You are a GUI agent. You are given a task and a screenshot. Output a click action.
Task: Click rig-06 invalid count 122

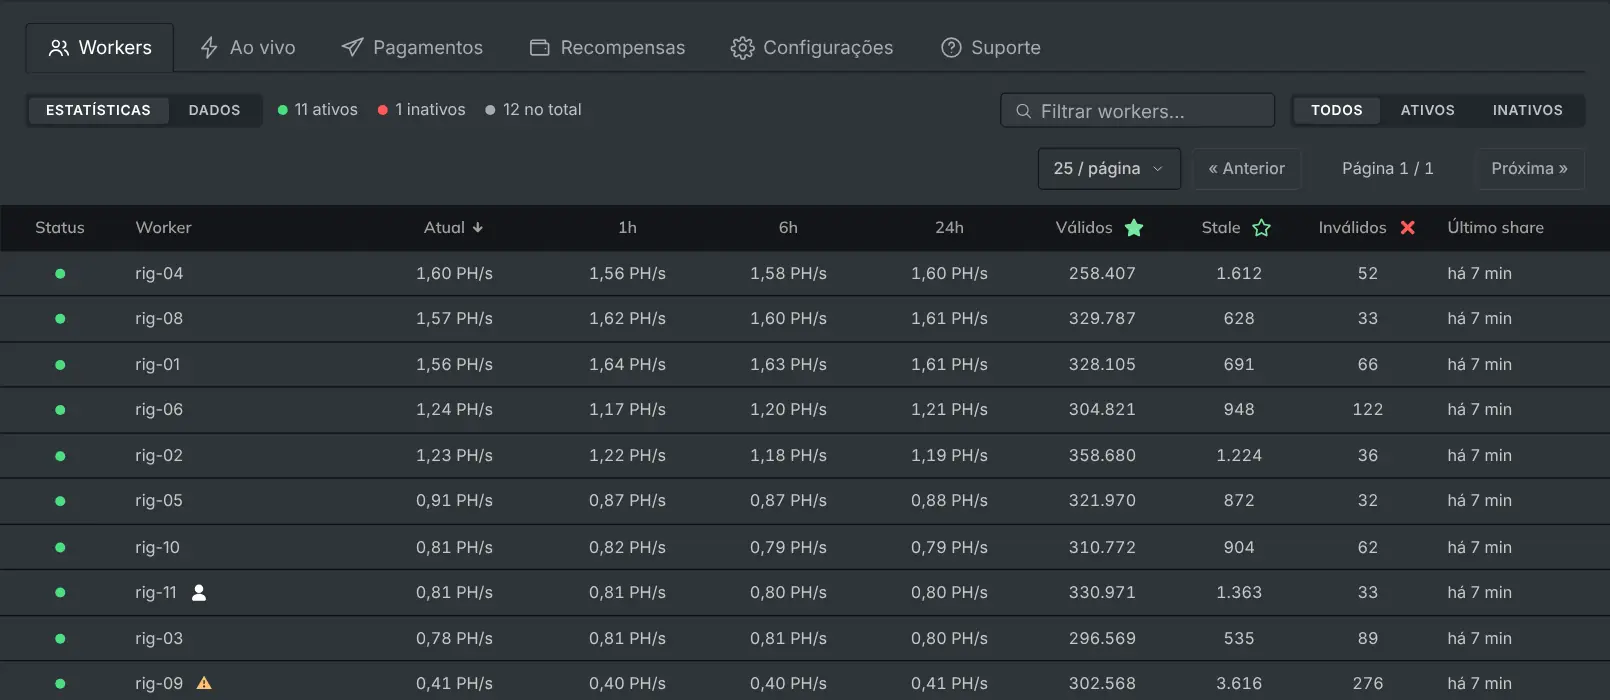pyautogui.click(x=1368, y=410)
